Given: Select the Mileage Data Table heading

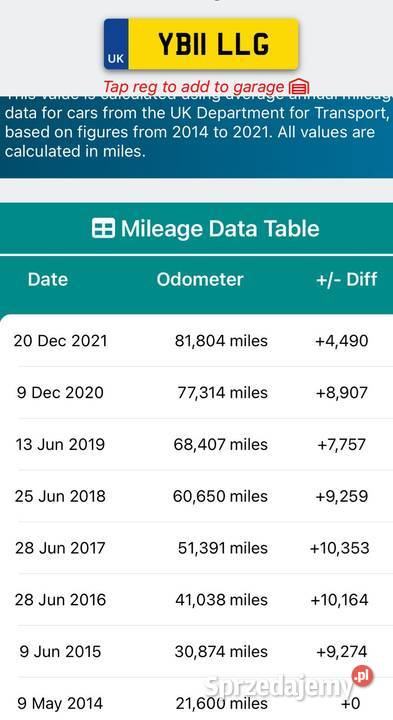Looking at the screenshot, I should point(206,228).
